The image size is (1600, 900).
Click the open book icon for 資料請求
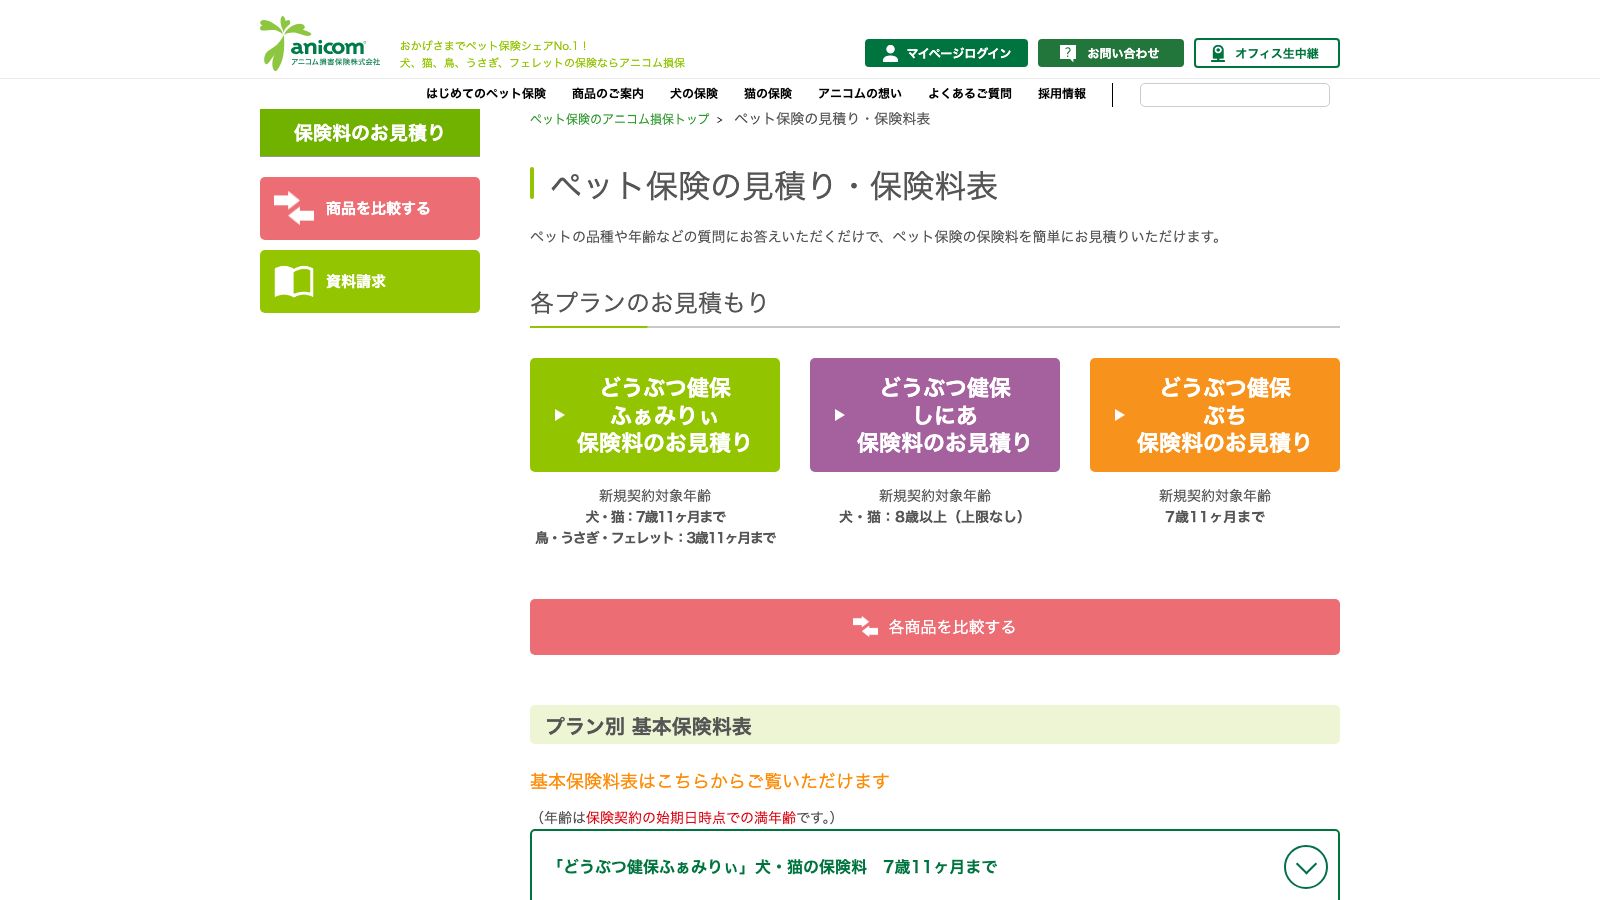coord(294,281)
